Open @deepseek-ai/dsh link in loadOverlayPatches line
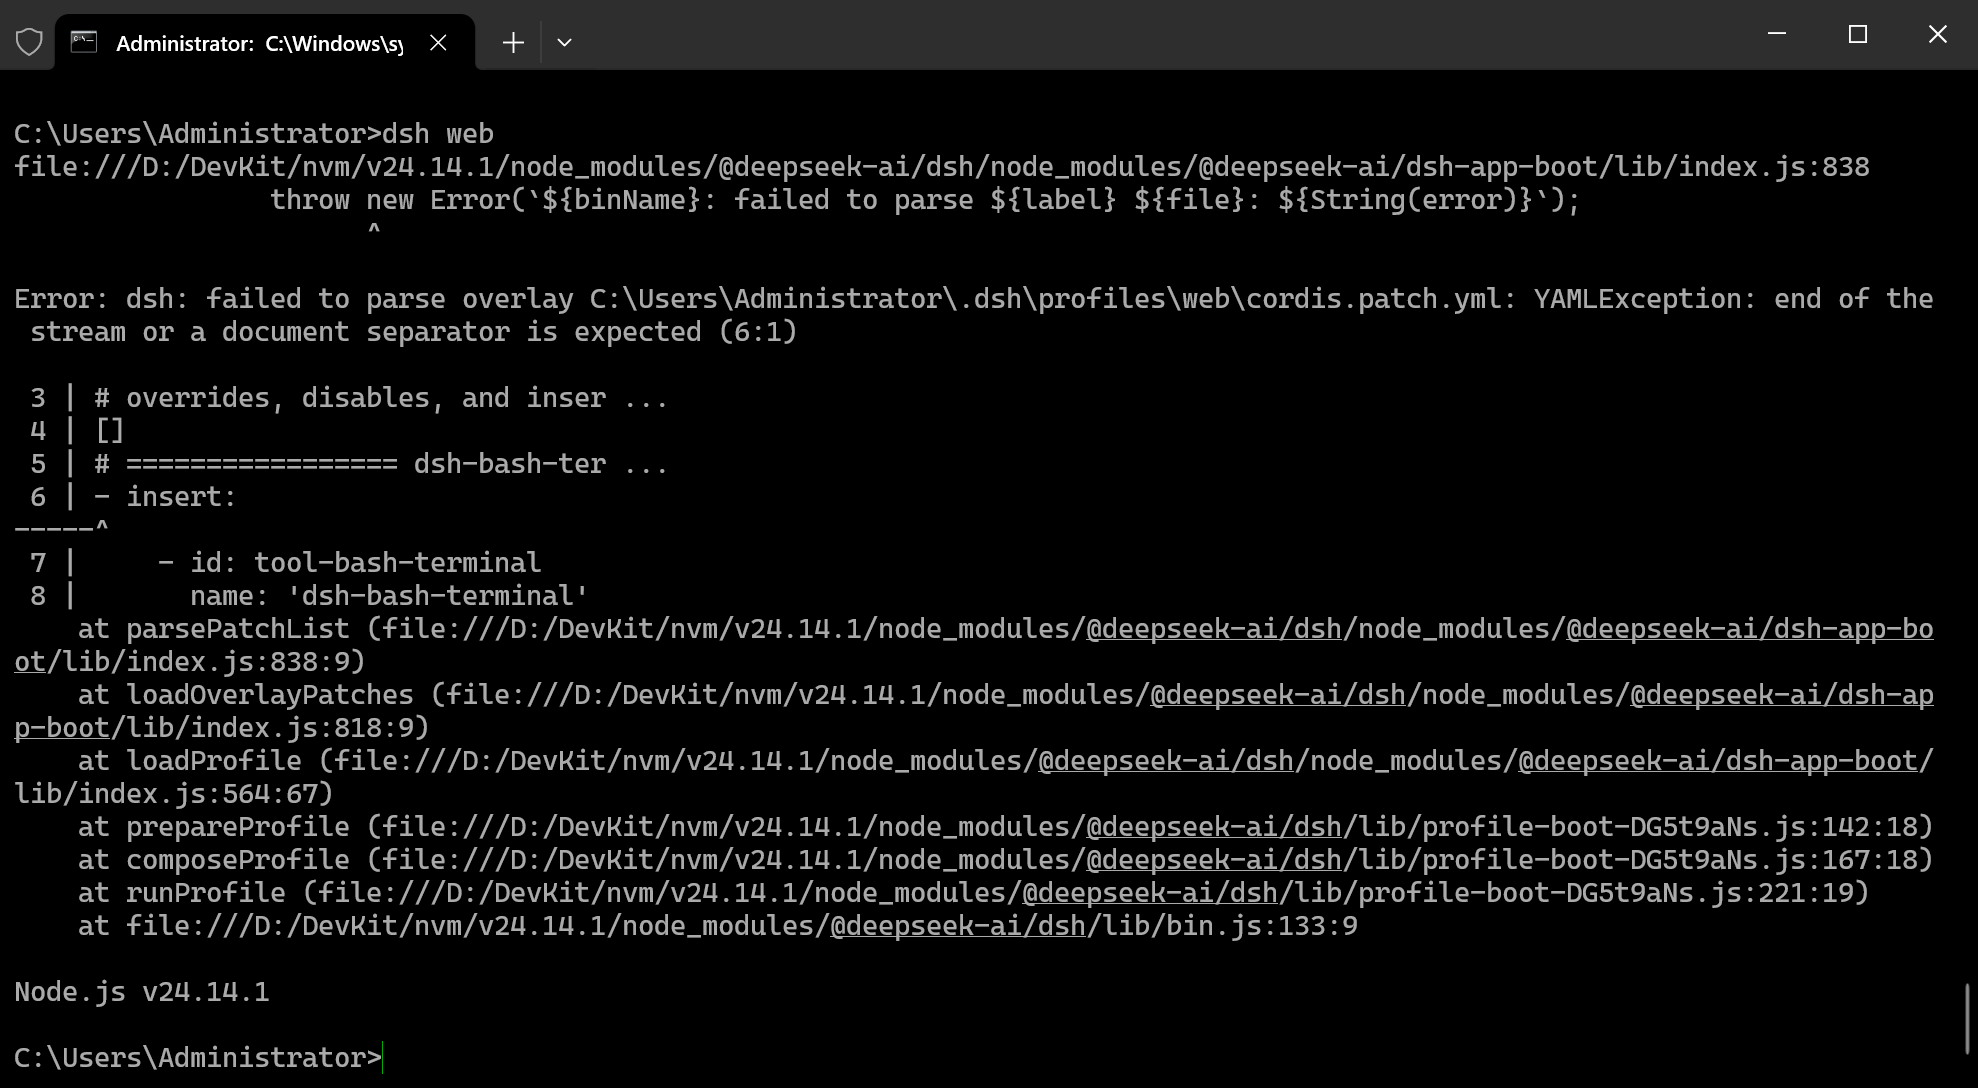This screenshot has height=1088, width=1978. click(x=1278, y=695)
